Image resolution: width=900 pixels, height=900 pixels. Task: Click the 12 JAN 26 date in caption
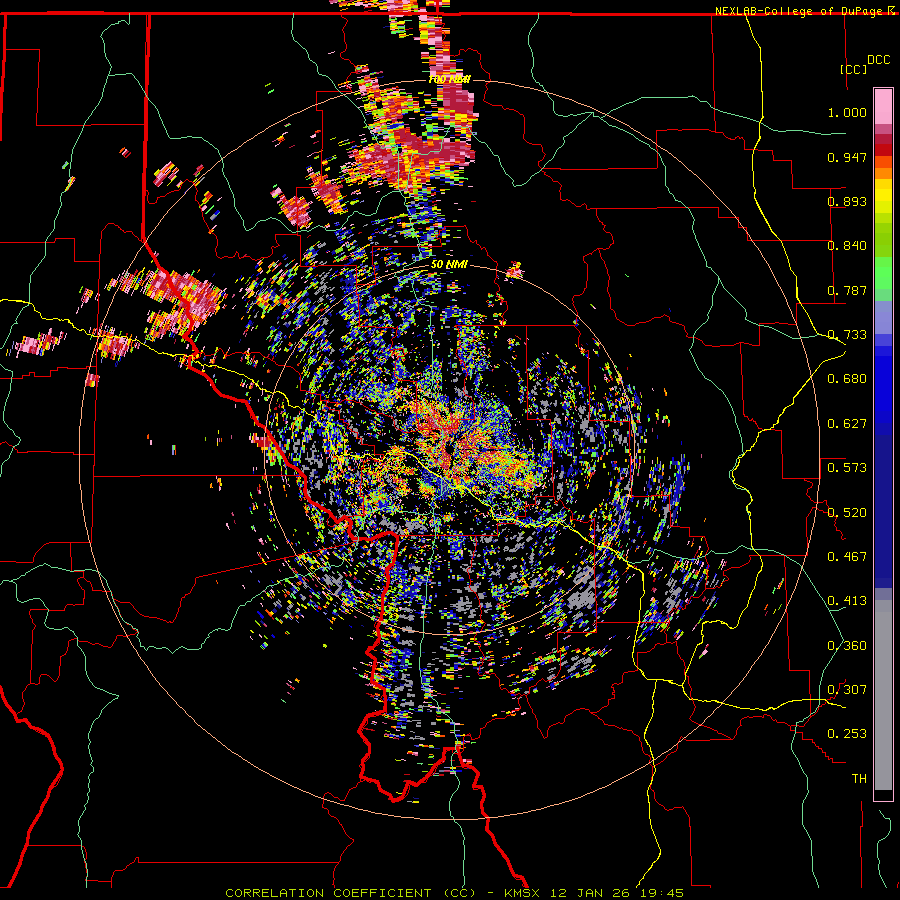pyautogui.click(x=589, y=893)
